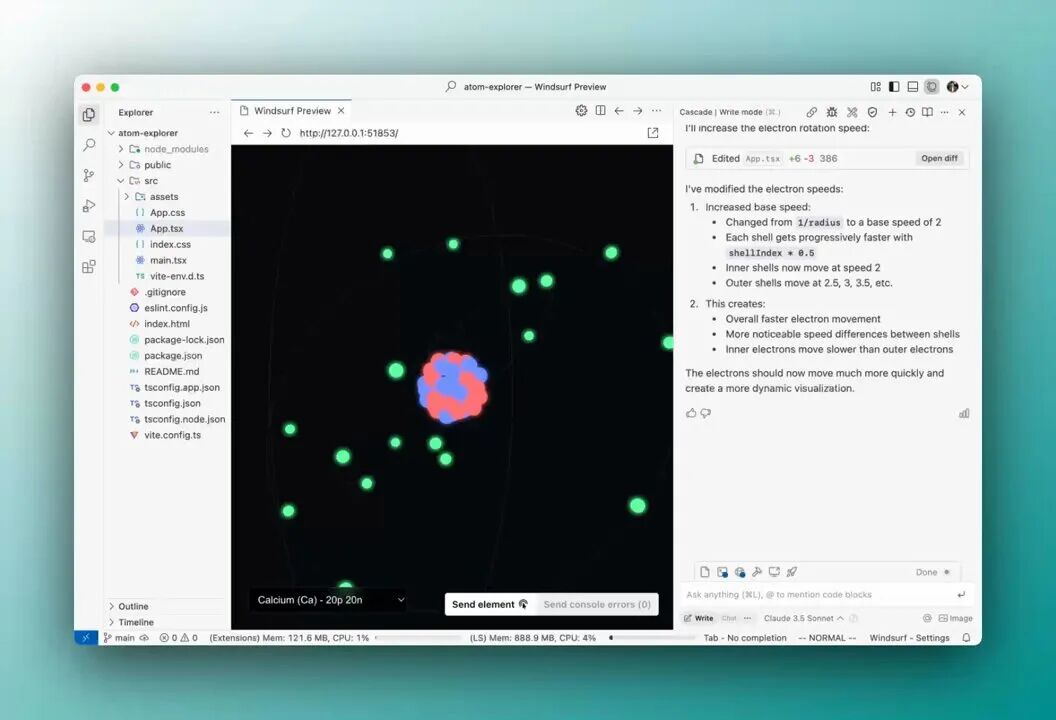Select the Windsurf Preview tab
This screenshot has width=1056, height=720.
292,110
